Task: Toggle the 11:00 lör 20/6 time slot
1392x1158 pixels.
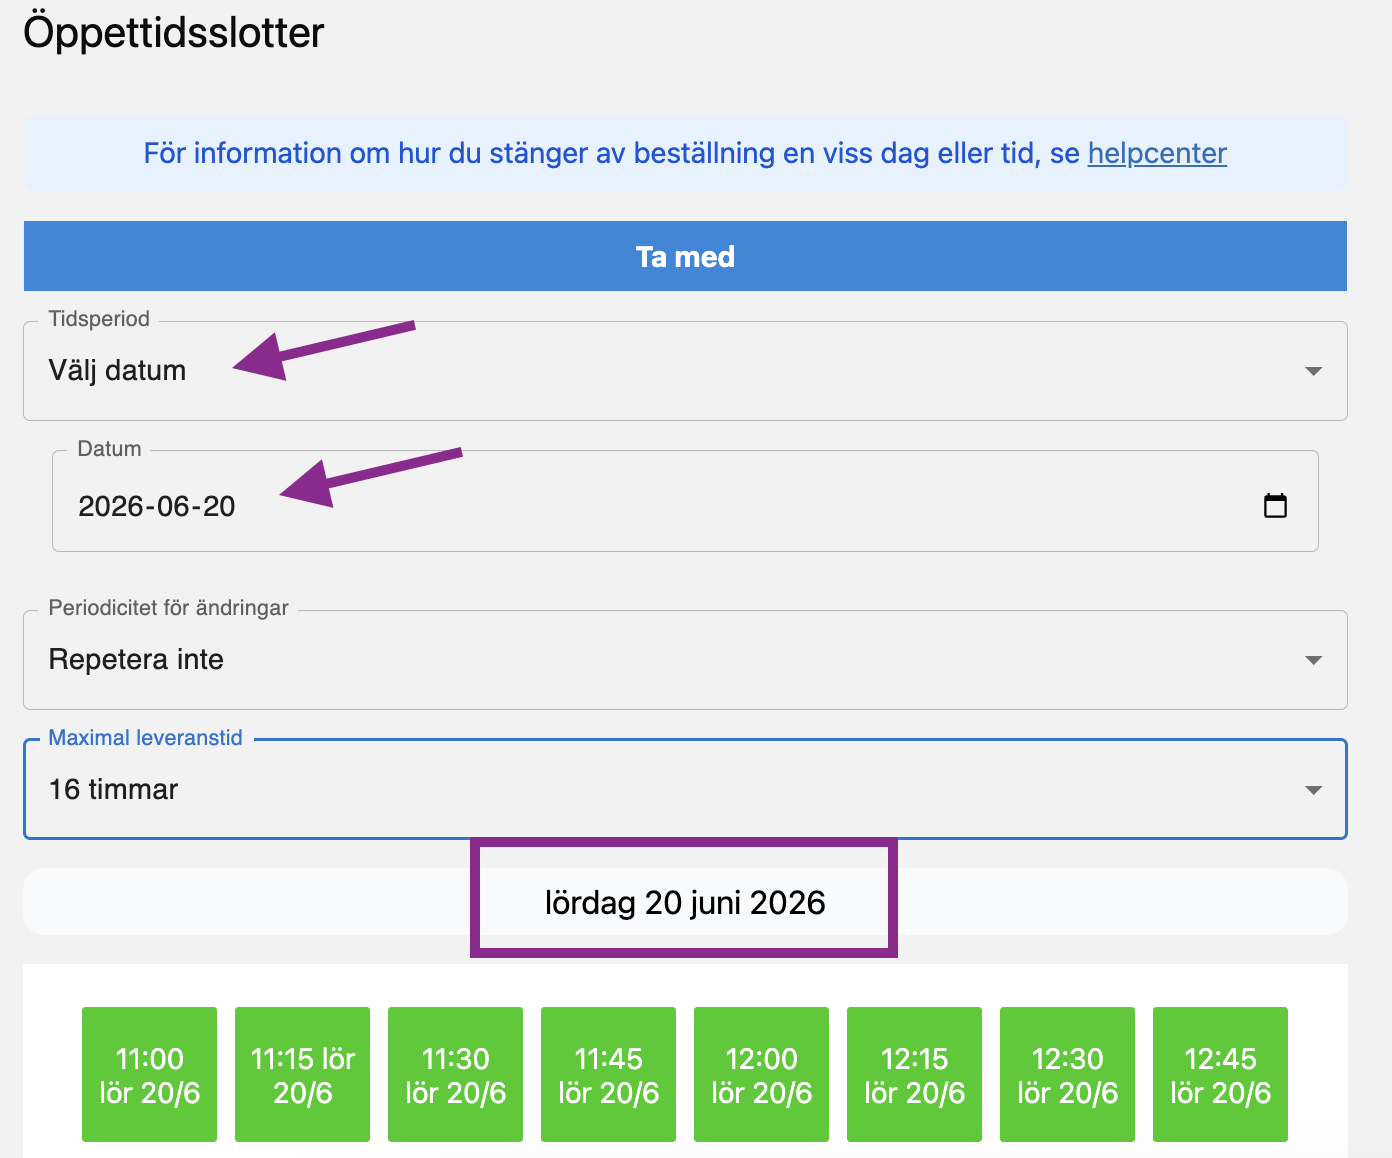Action: coord(150,1075)
